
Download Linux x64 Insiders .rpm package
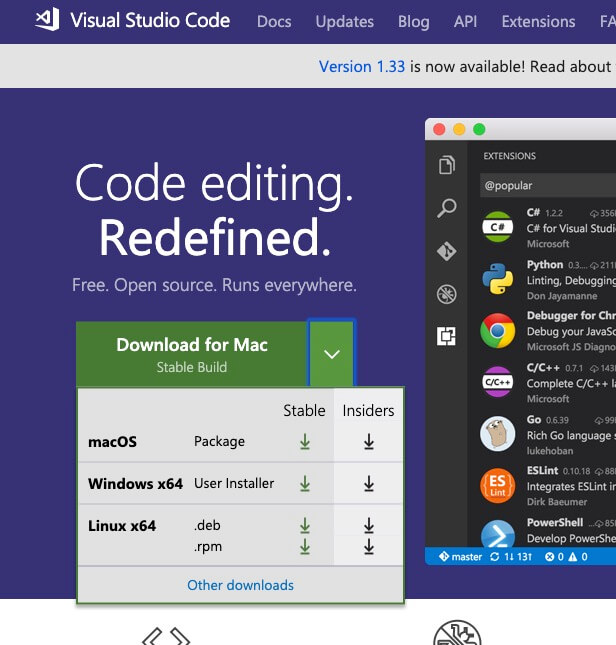pos(369,546)
